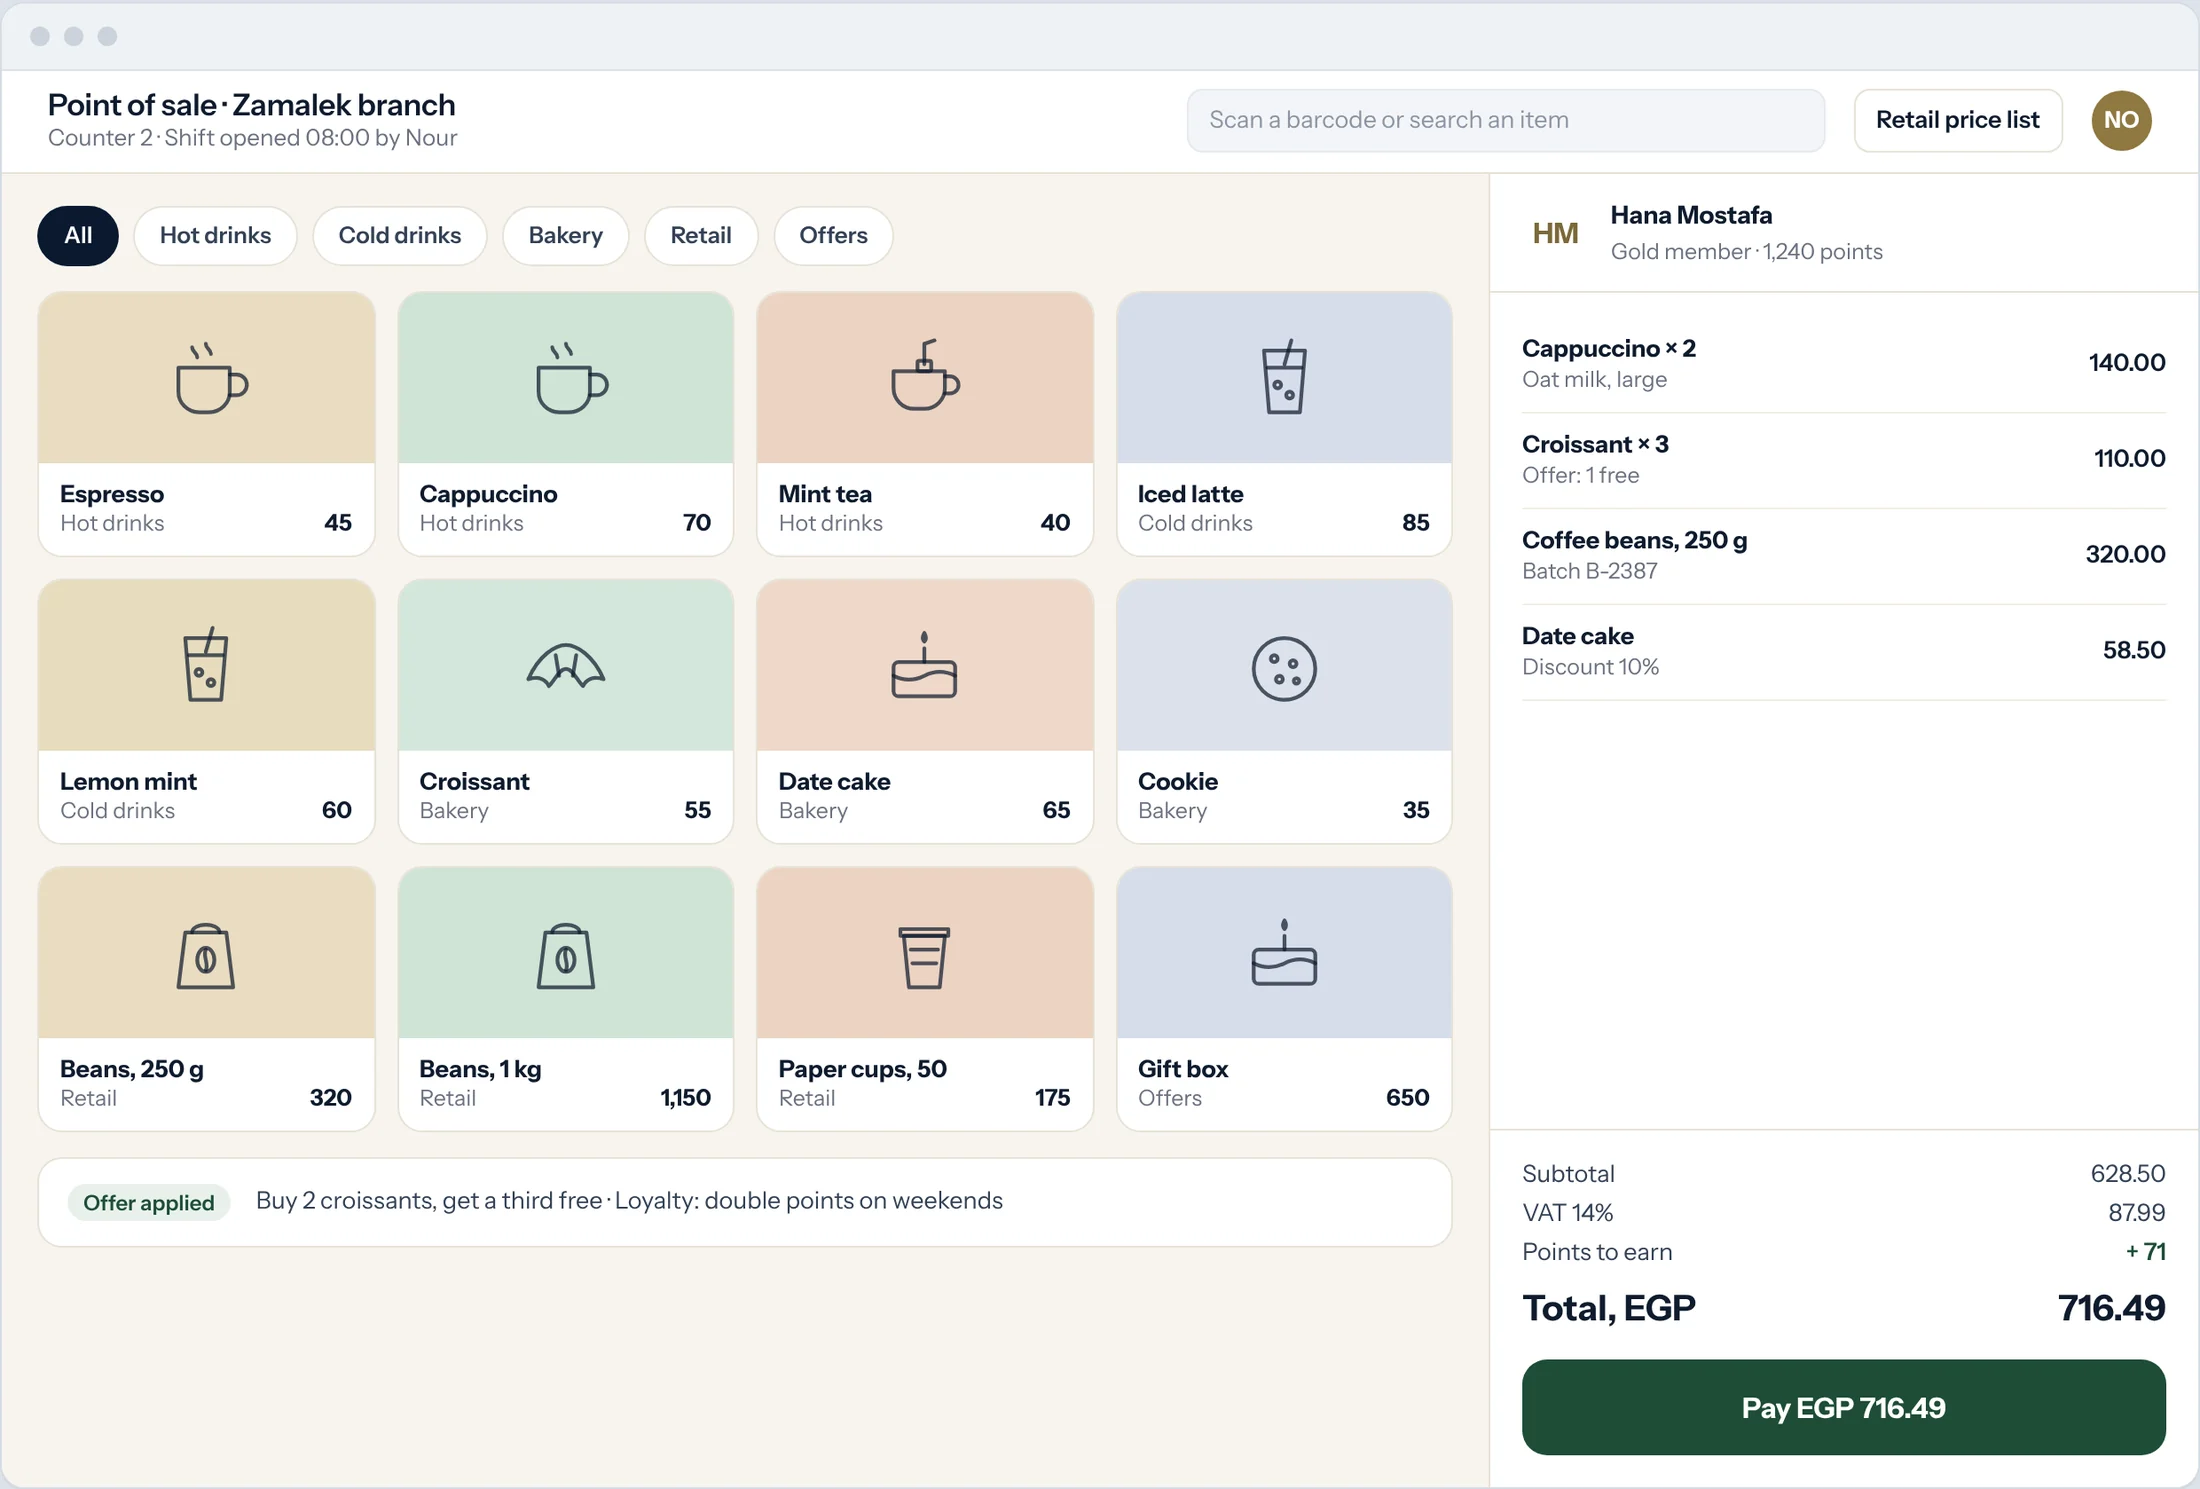Click the Paper cups, 50 product name

(x=862, y=1069)
